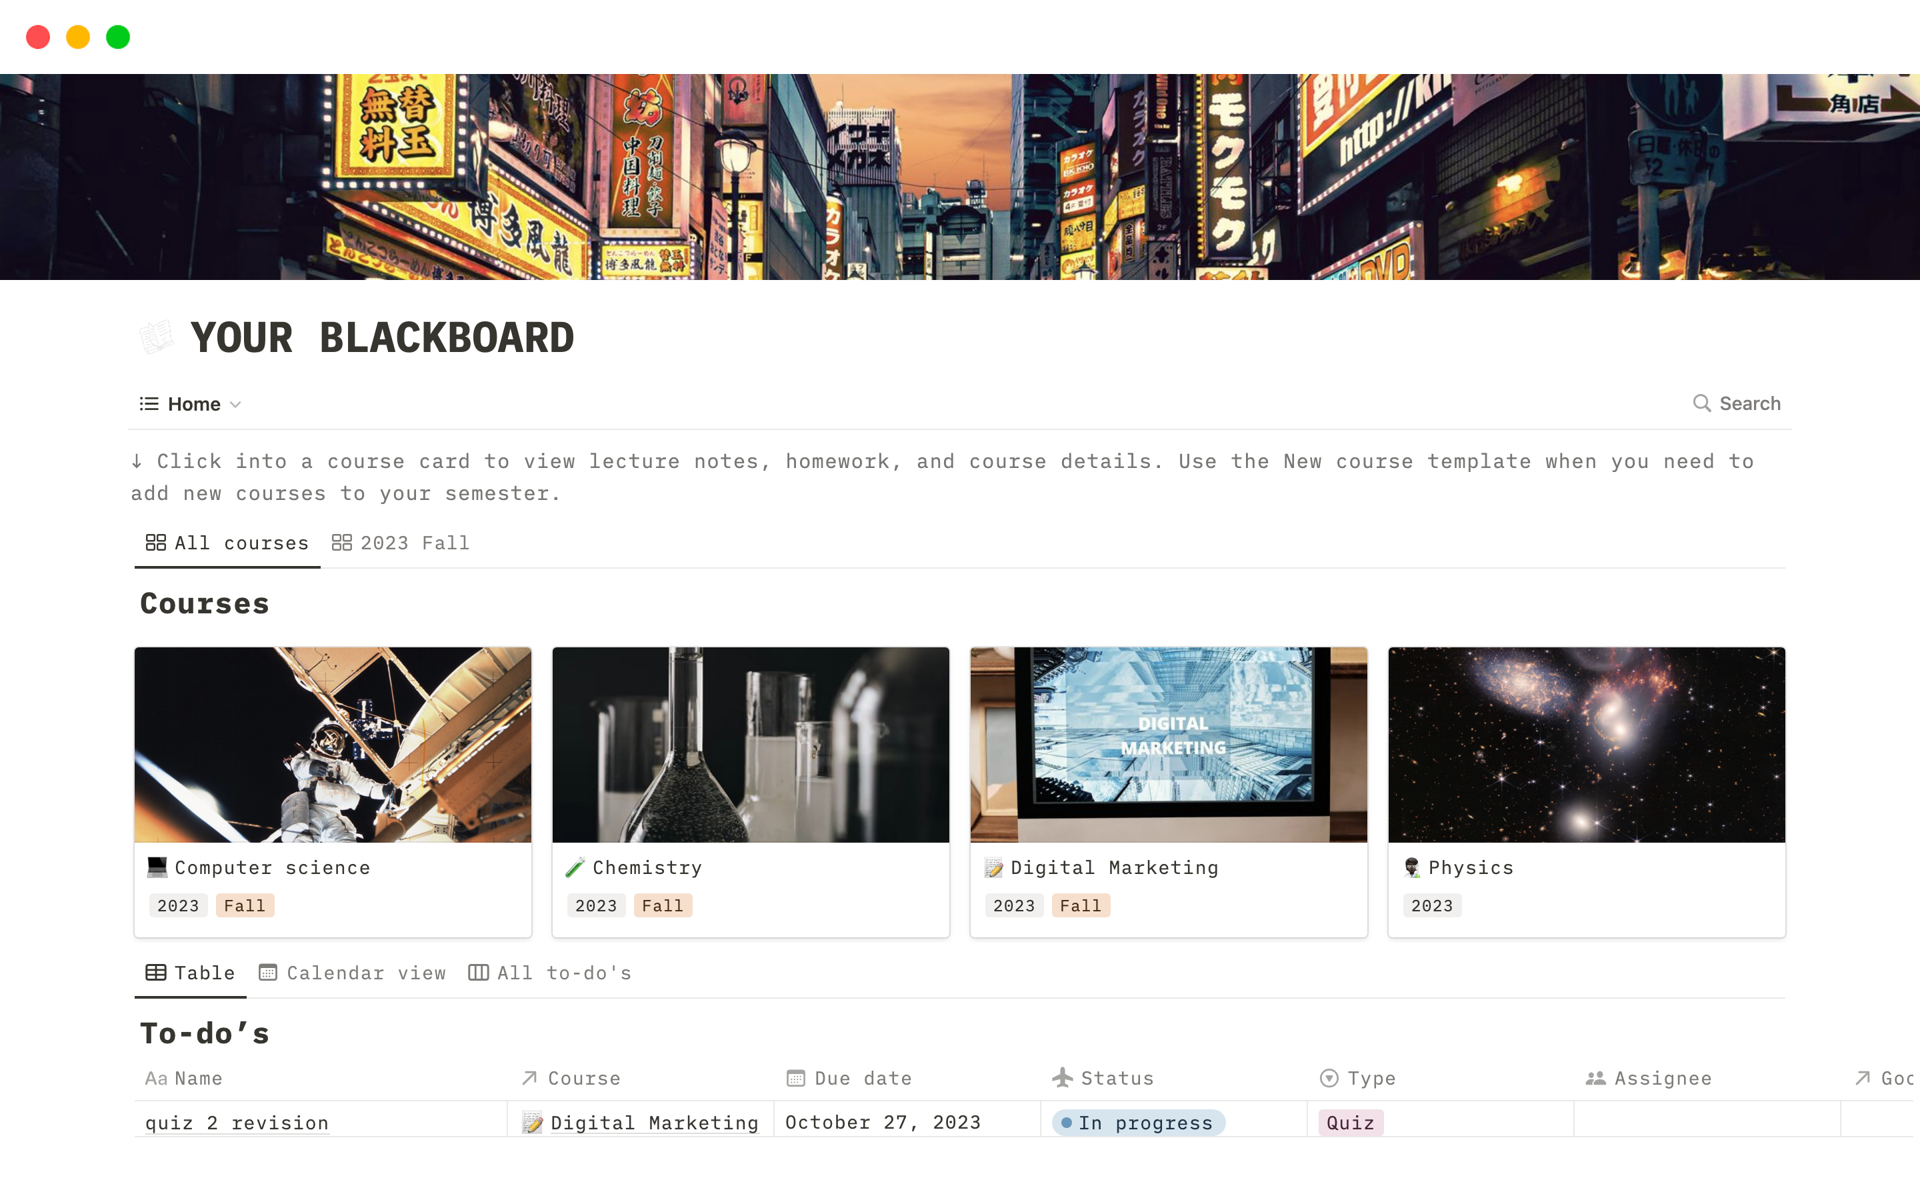Open the Digital Marketing course thumbnail

1168,744
